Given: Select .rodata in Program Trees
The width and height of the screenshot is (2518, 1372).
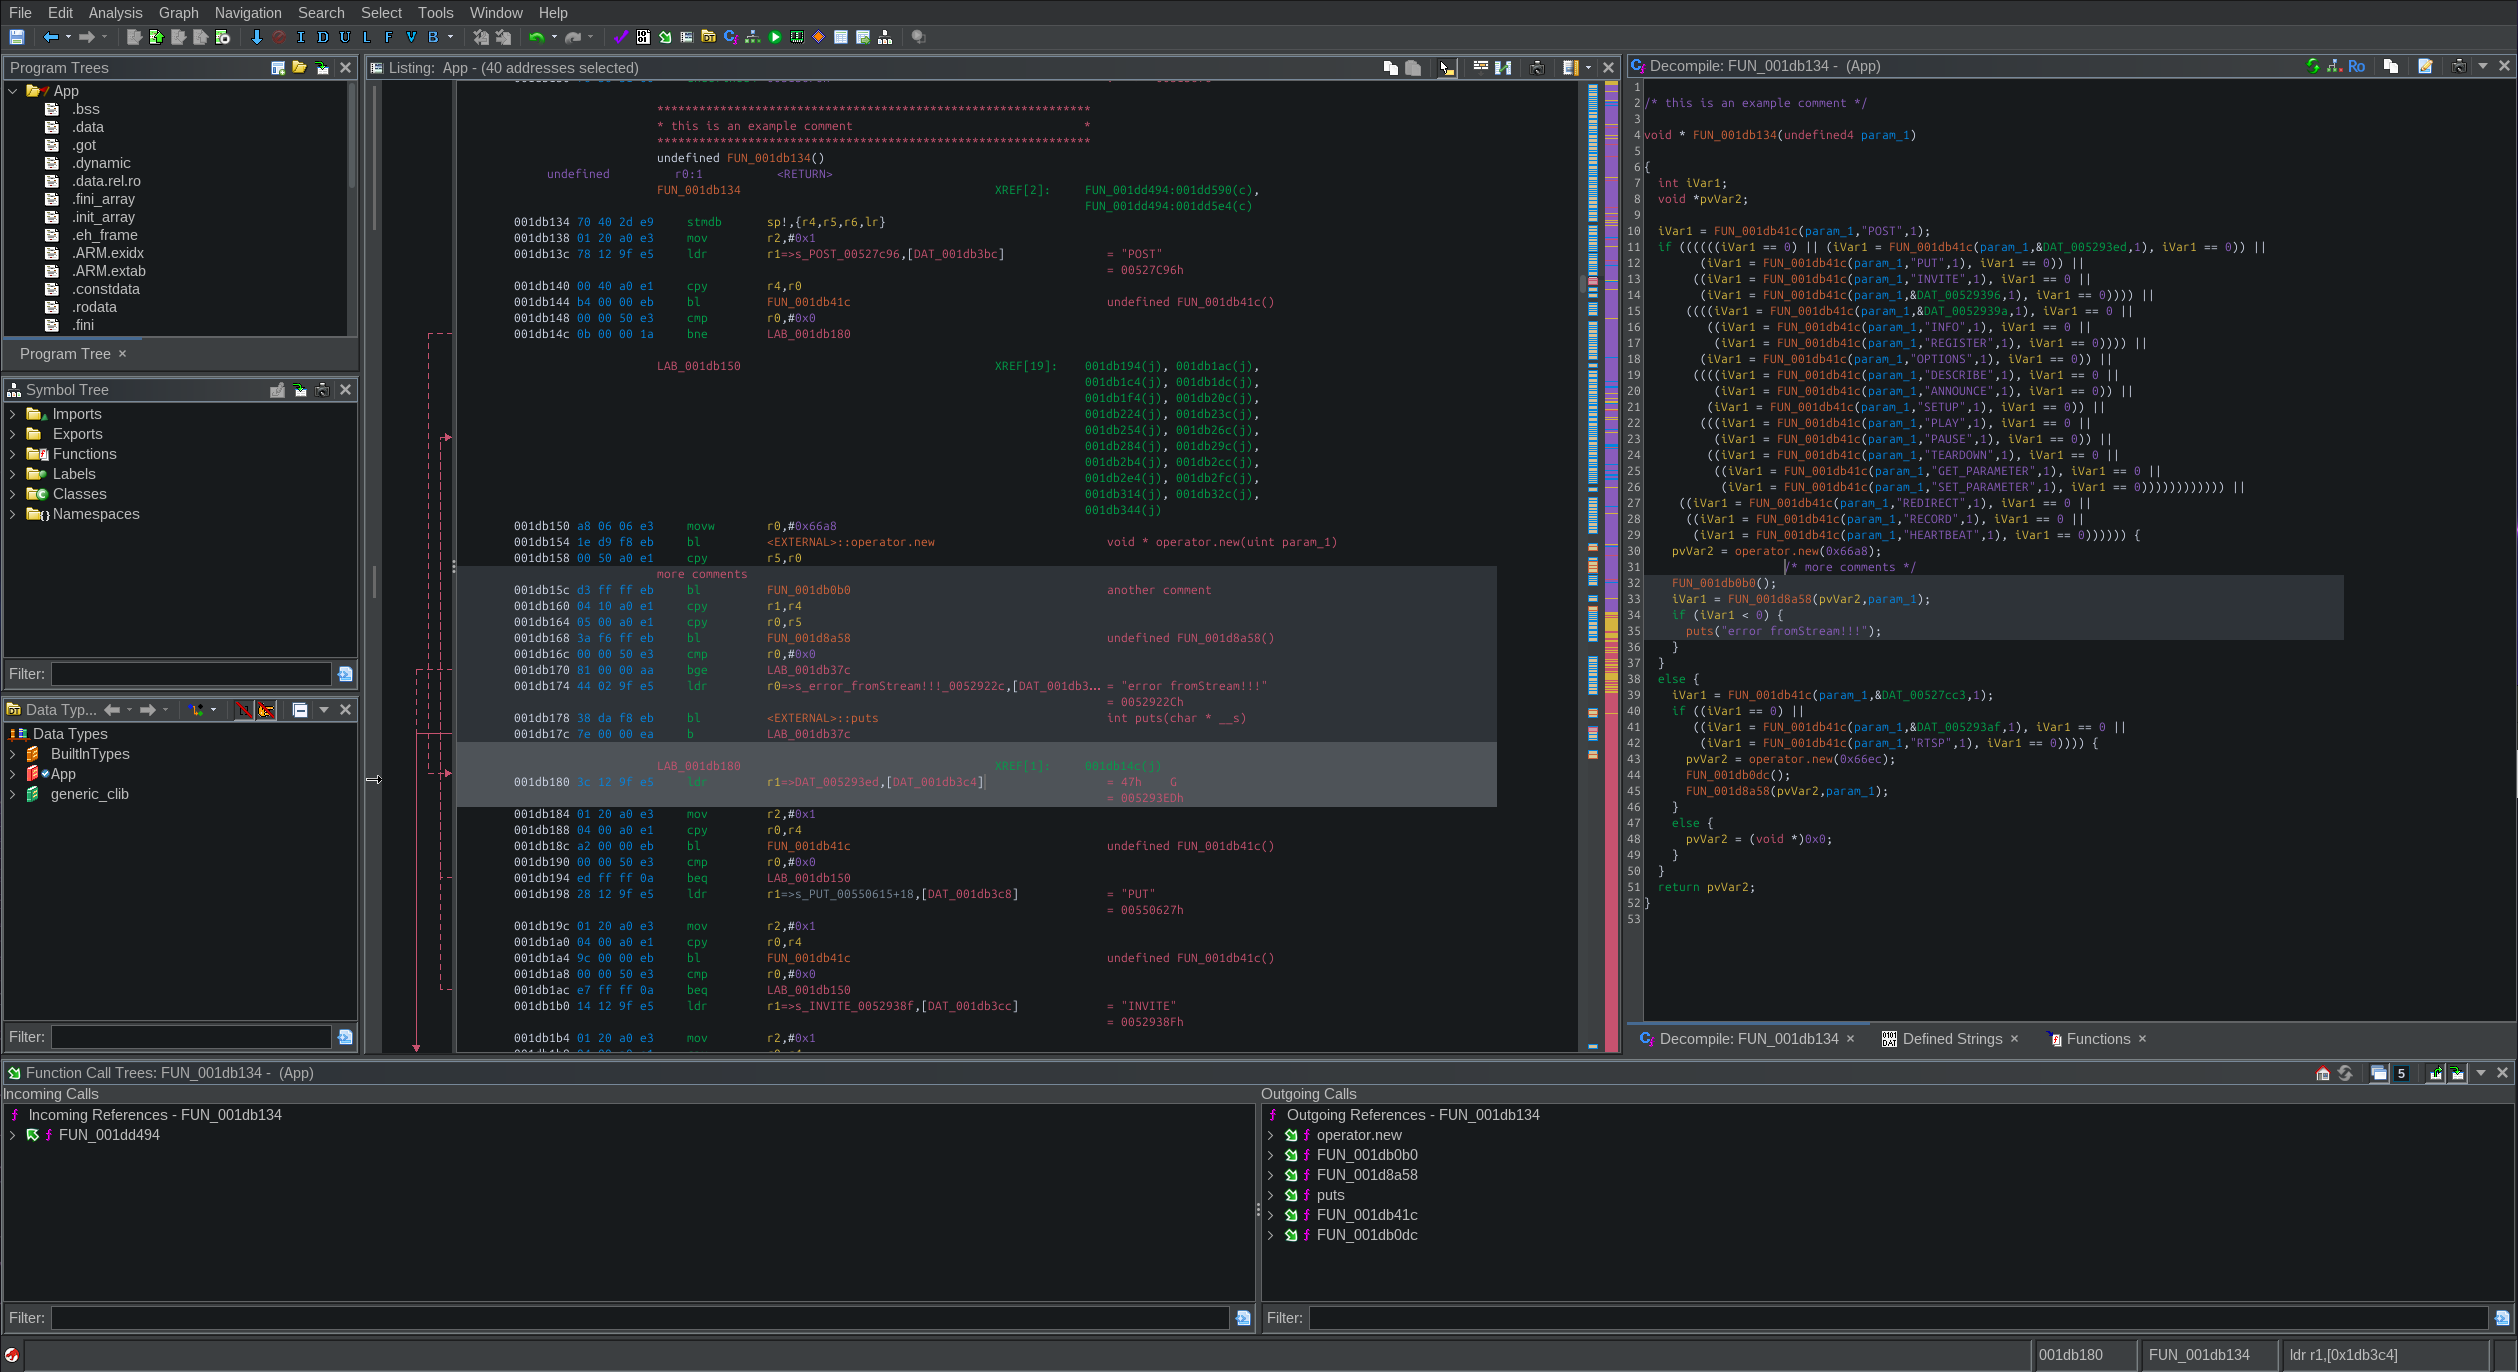Looking at the screenshot, I should [x=94, y=307].
